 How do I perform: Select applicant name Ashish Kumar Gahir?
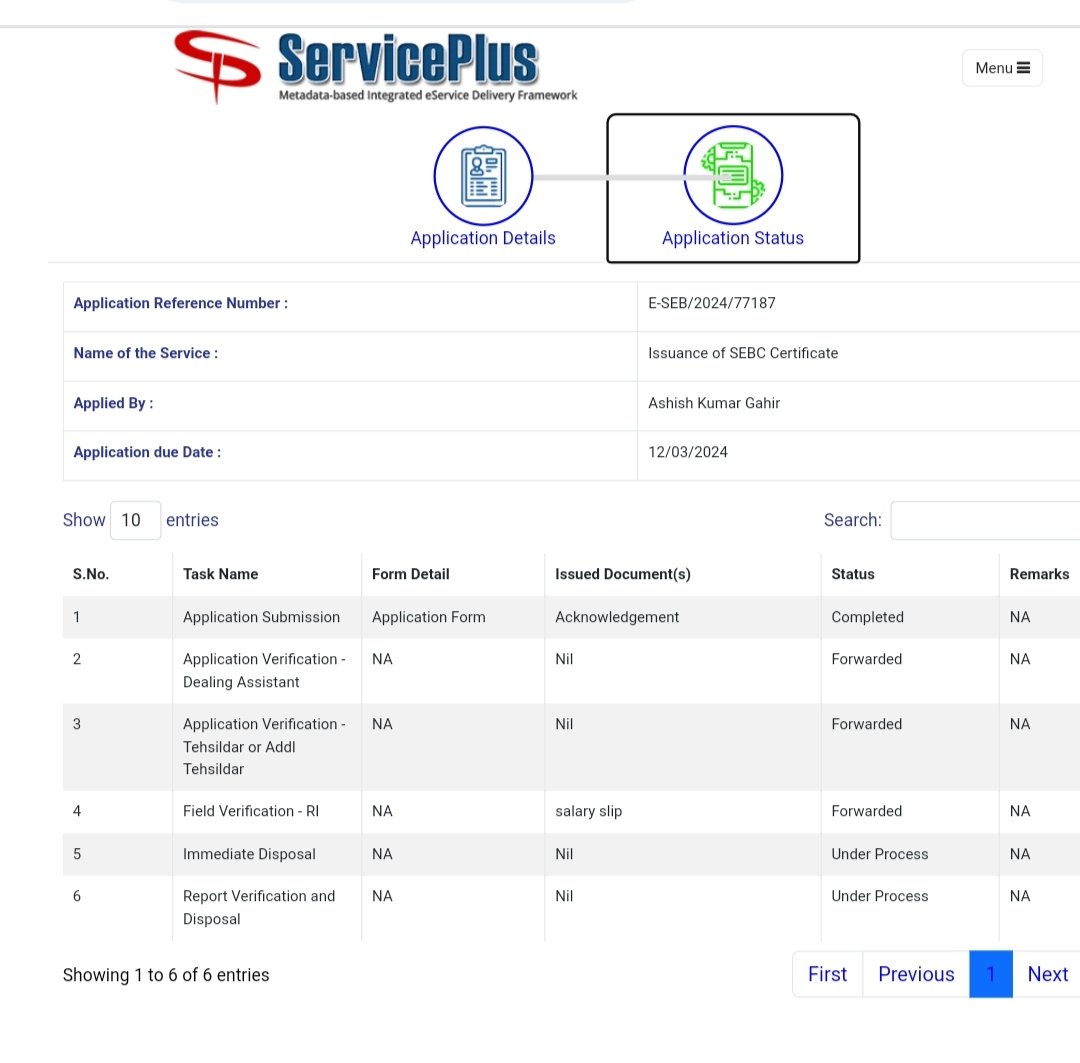pyautogui.click(x=714, y=403)
